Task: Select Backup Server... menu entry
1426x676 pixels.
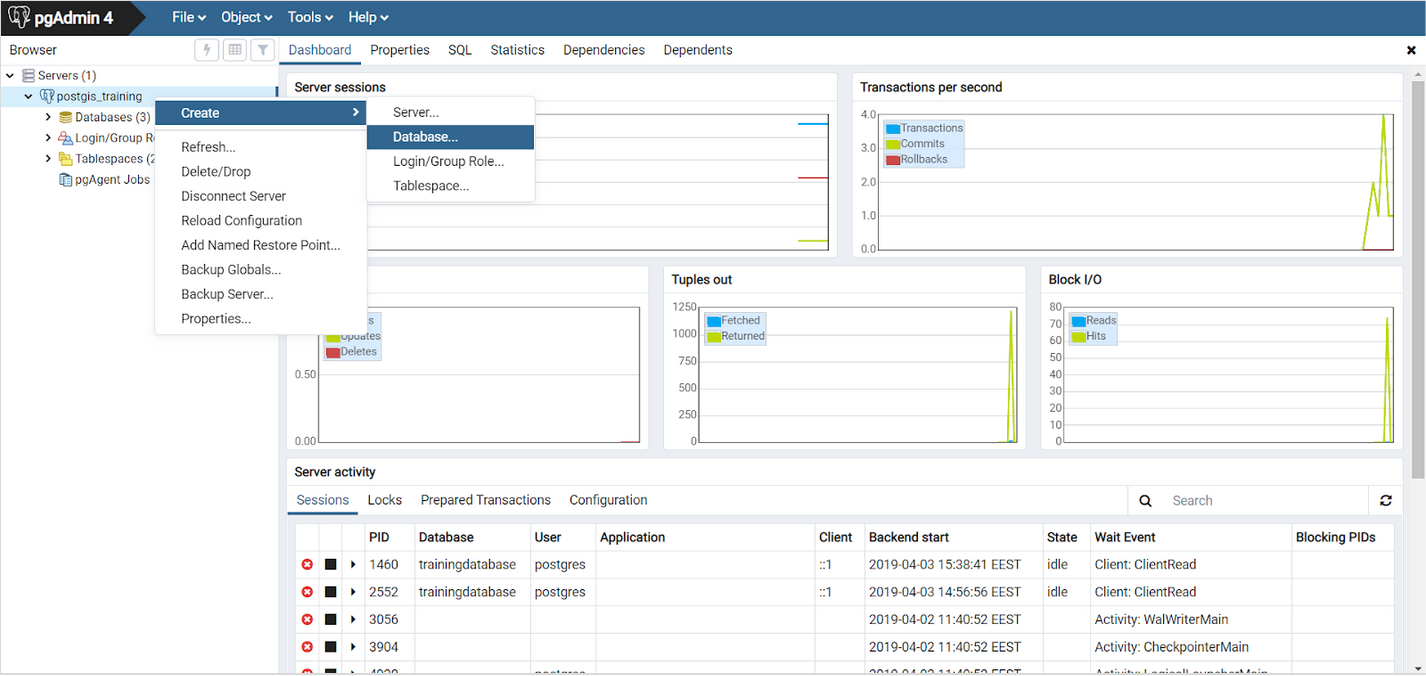Action: (227, 294)
